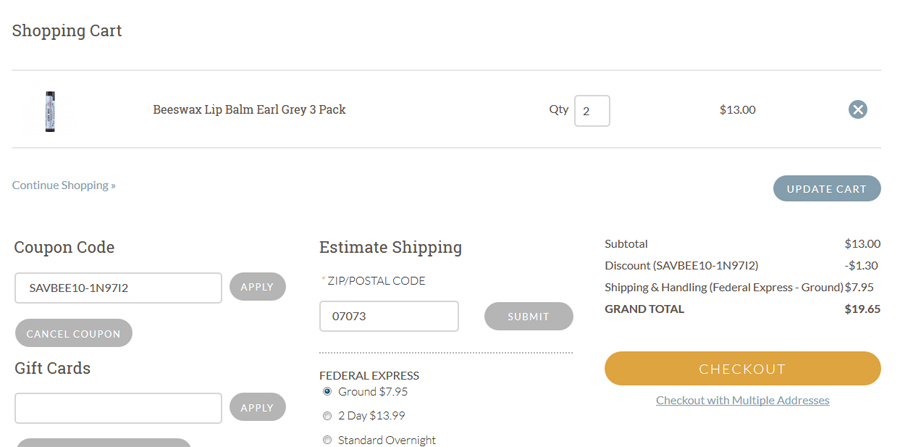Submit the ZIP code for shipping estimate
The height and width of the screenshot is (447, 900).
pyautogui.click(x=529, y=316)
